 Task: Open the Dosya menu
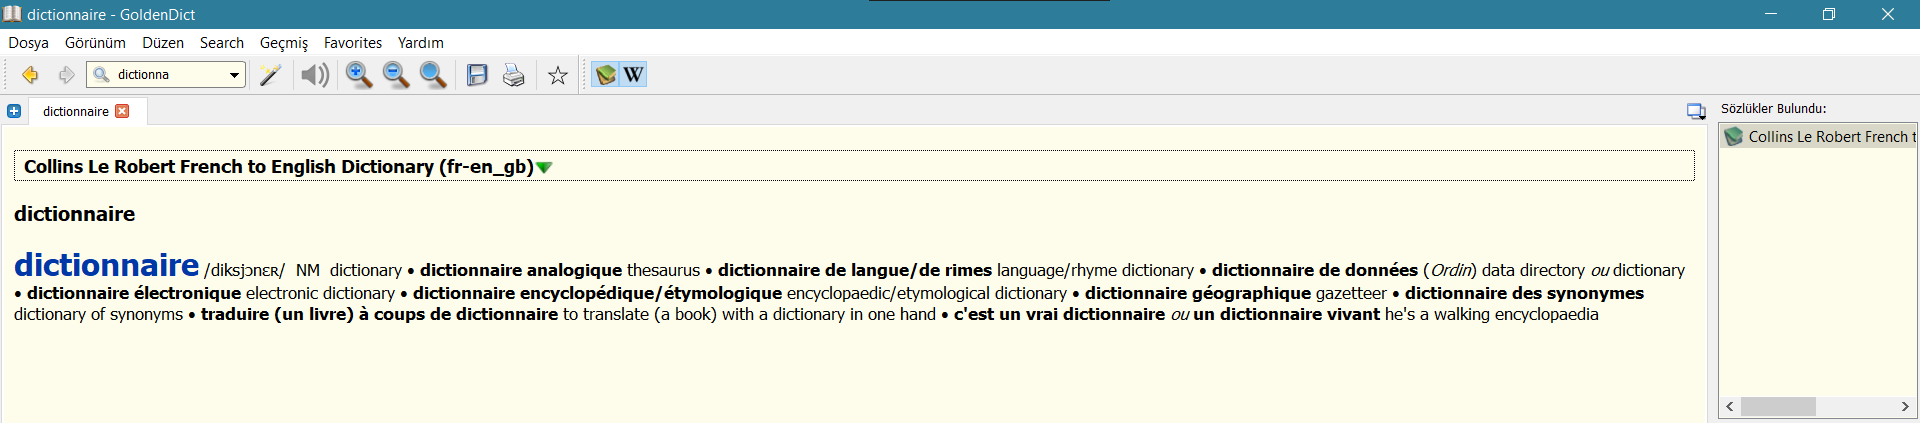pos(29,43)
